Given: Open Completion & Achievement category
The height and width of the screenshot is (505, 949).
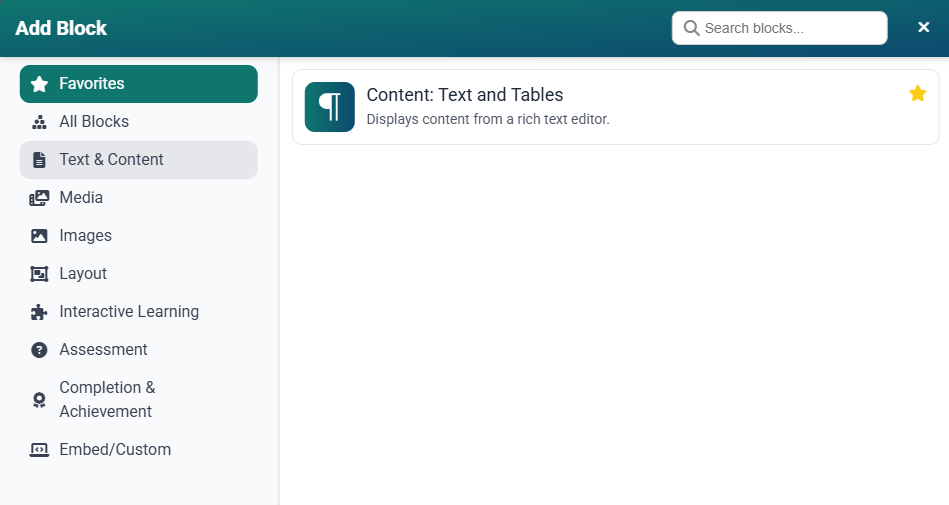Looking at the screenshot, I should (139, 400).
